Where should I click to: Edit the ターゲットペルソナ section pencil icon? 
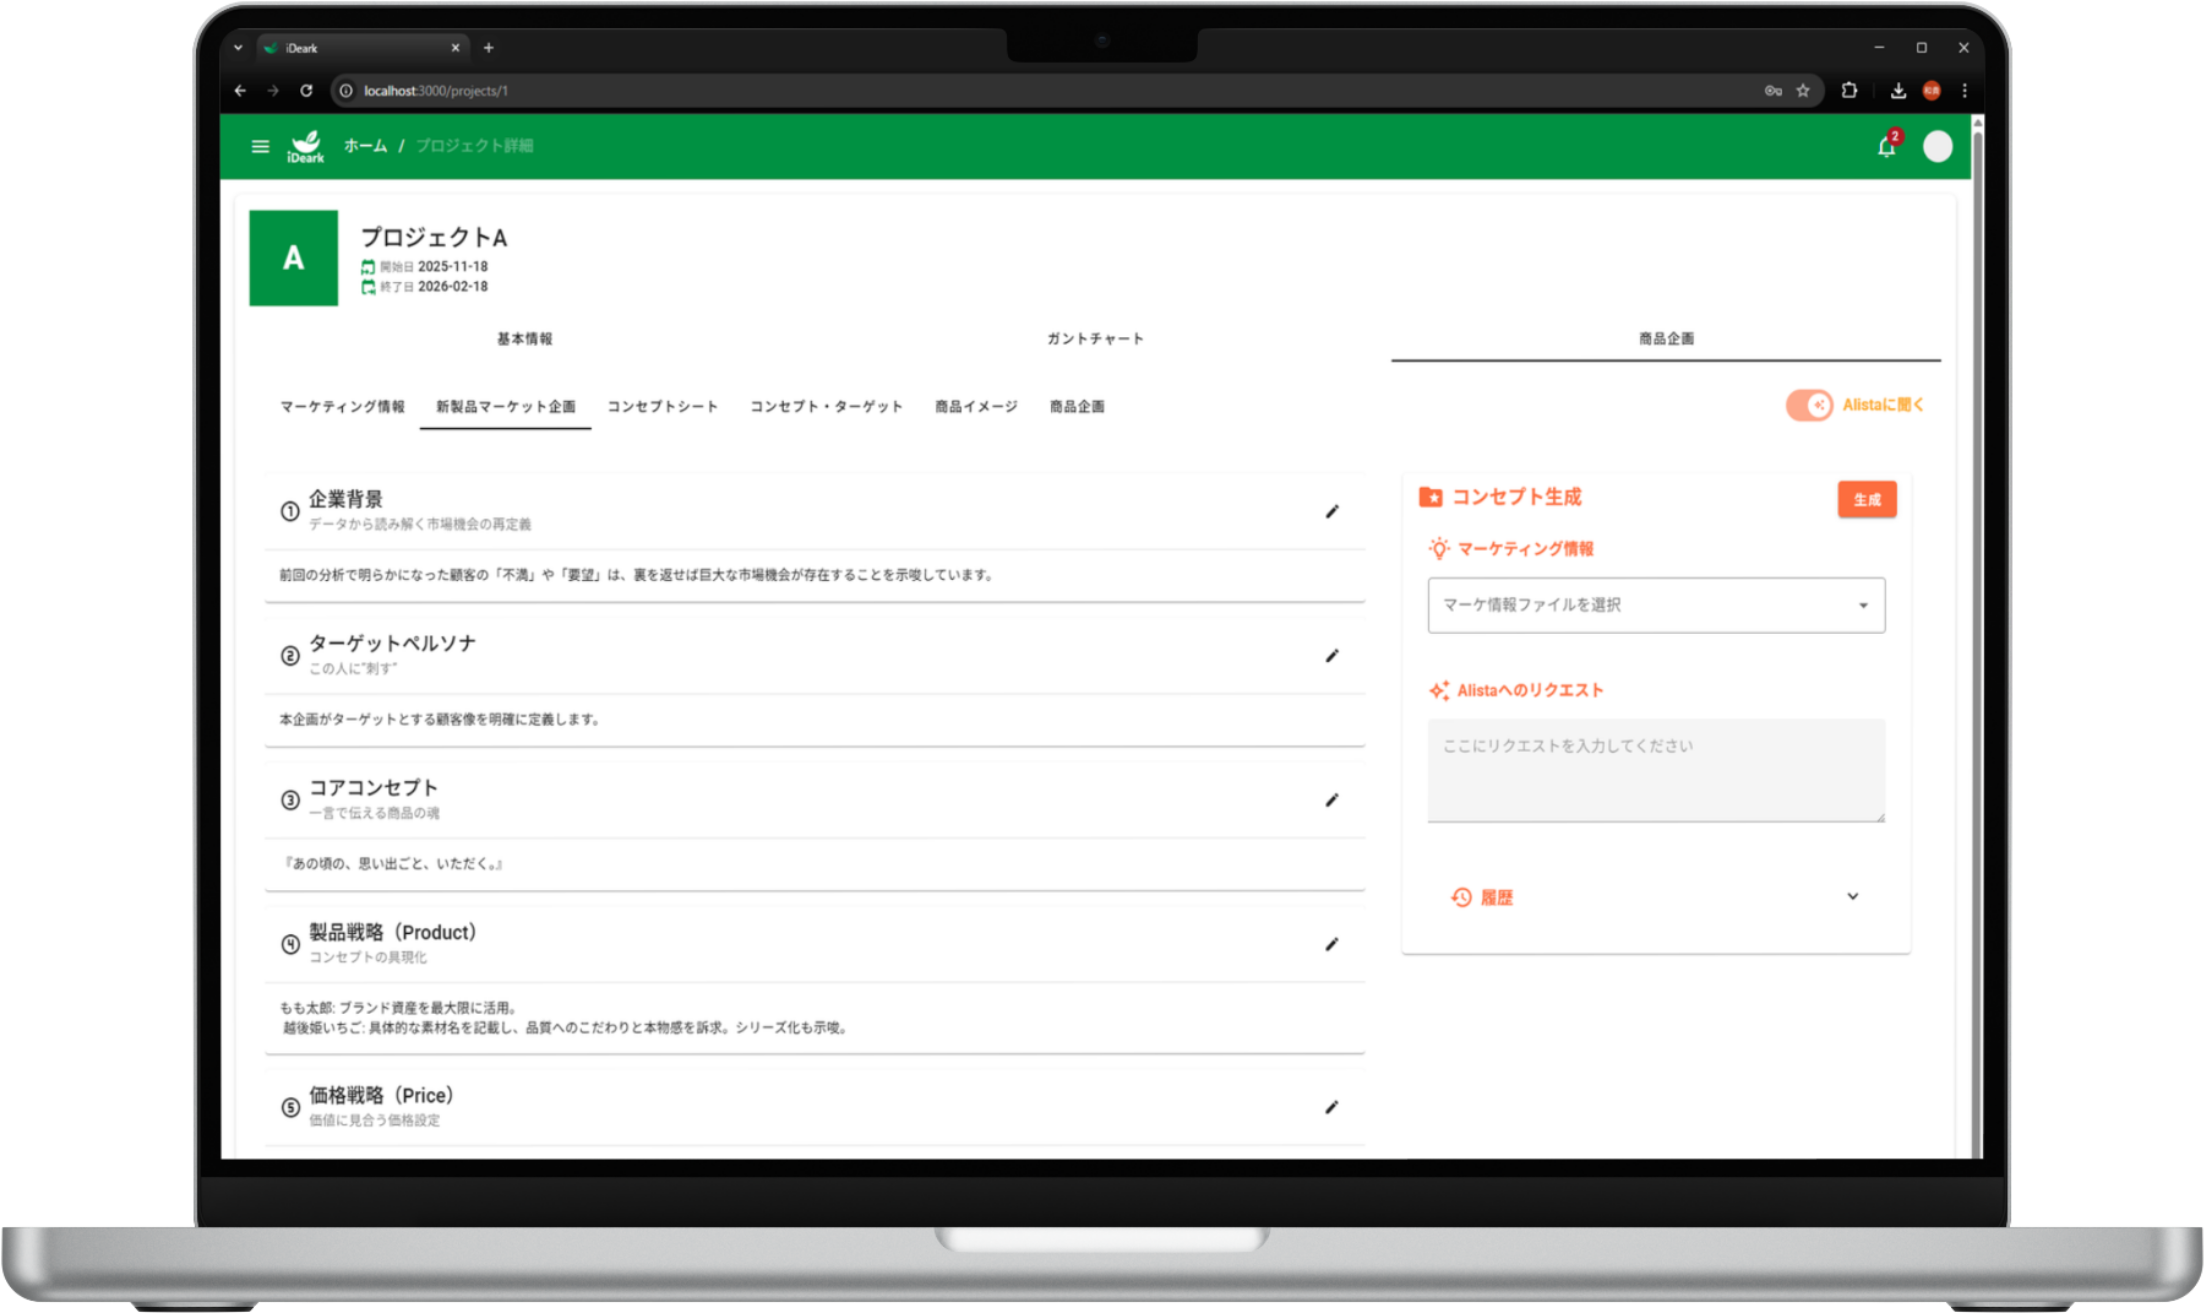point(1331,656)
